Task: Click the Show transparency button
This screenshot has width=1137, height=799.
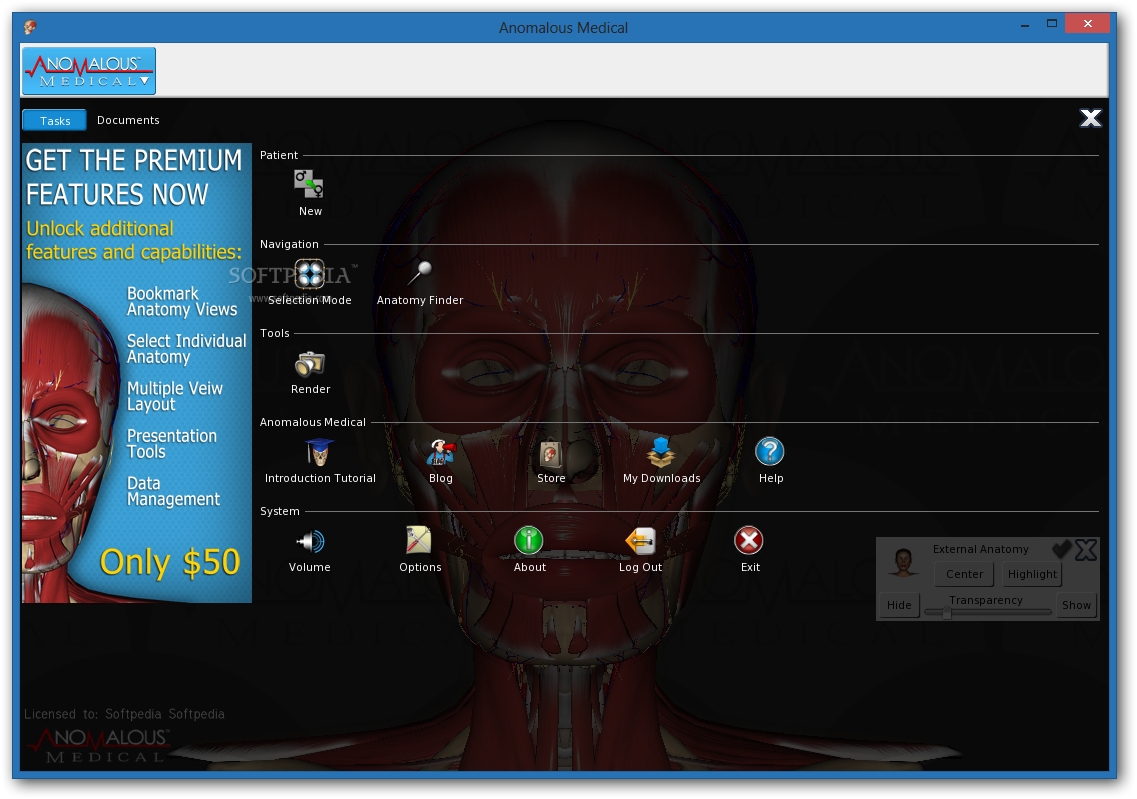Action: [x=1076, y=605]
